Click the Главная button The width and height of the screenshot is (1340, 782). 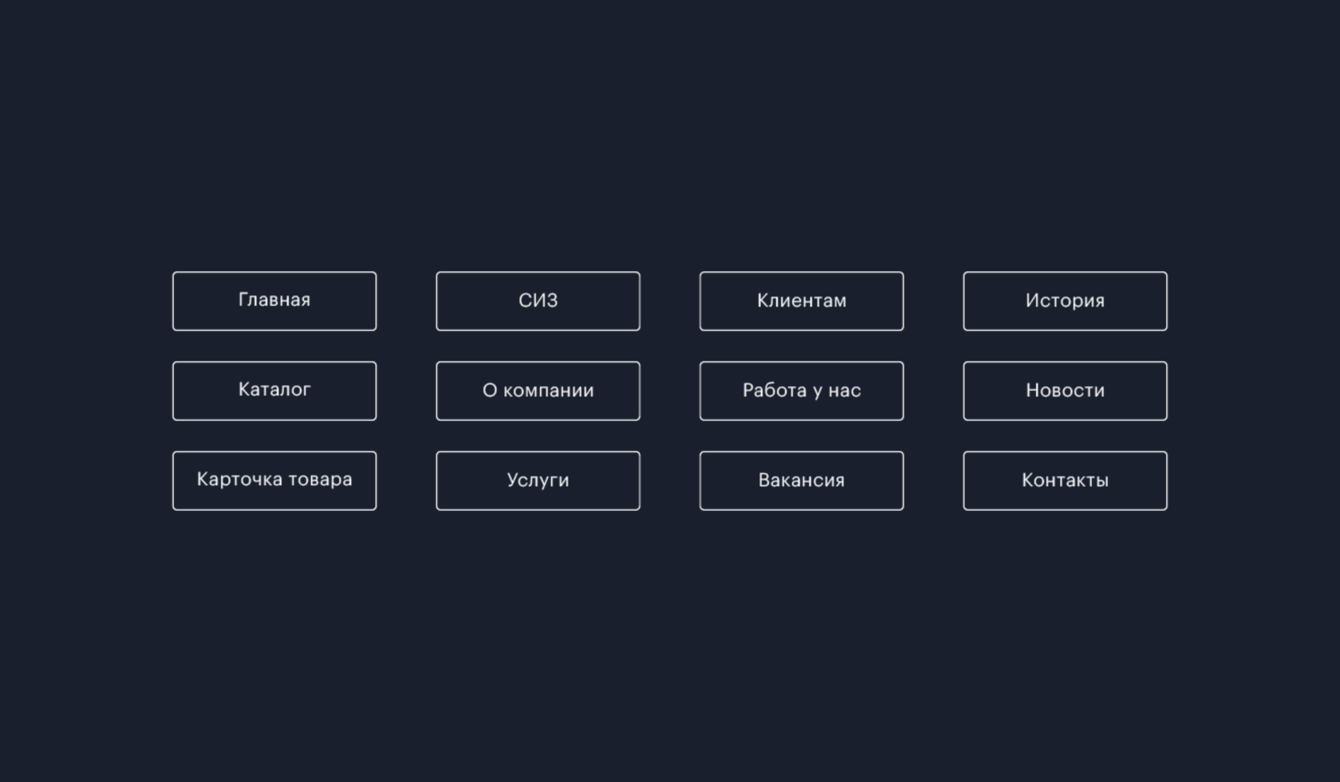point(274,301)
